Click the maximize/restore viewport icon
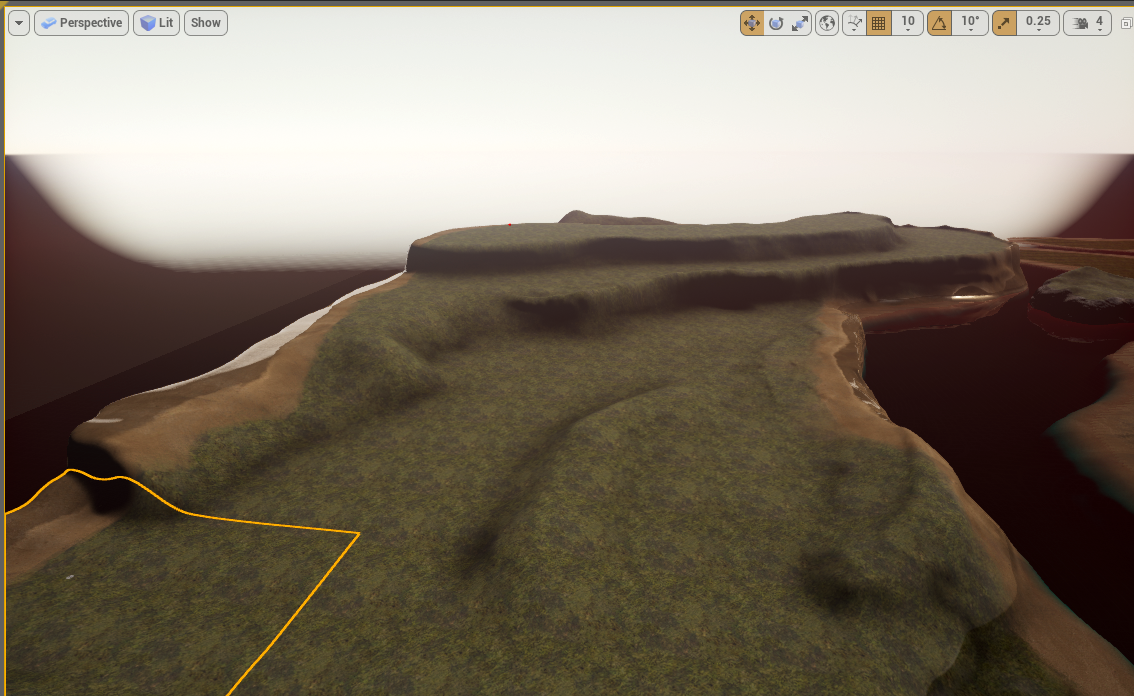Image resolution: width=1134 pixels, height=696 pixels. [x=1126, y=24]
